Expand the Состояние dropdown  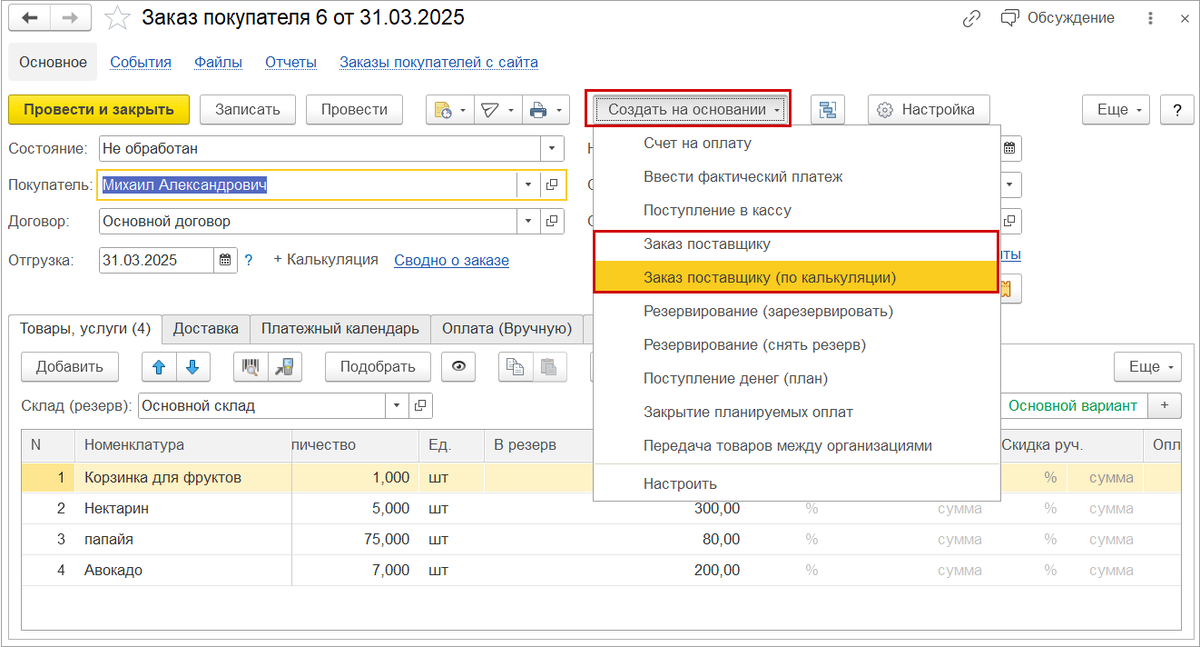(x=553, y=149)
